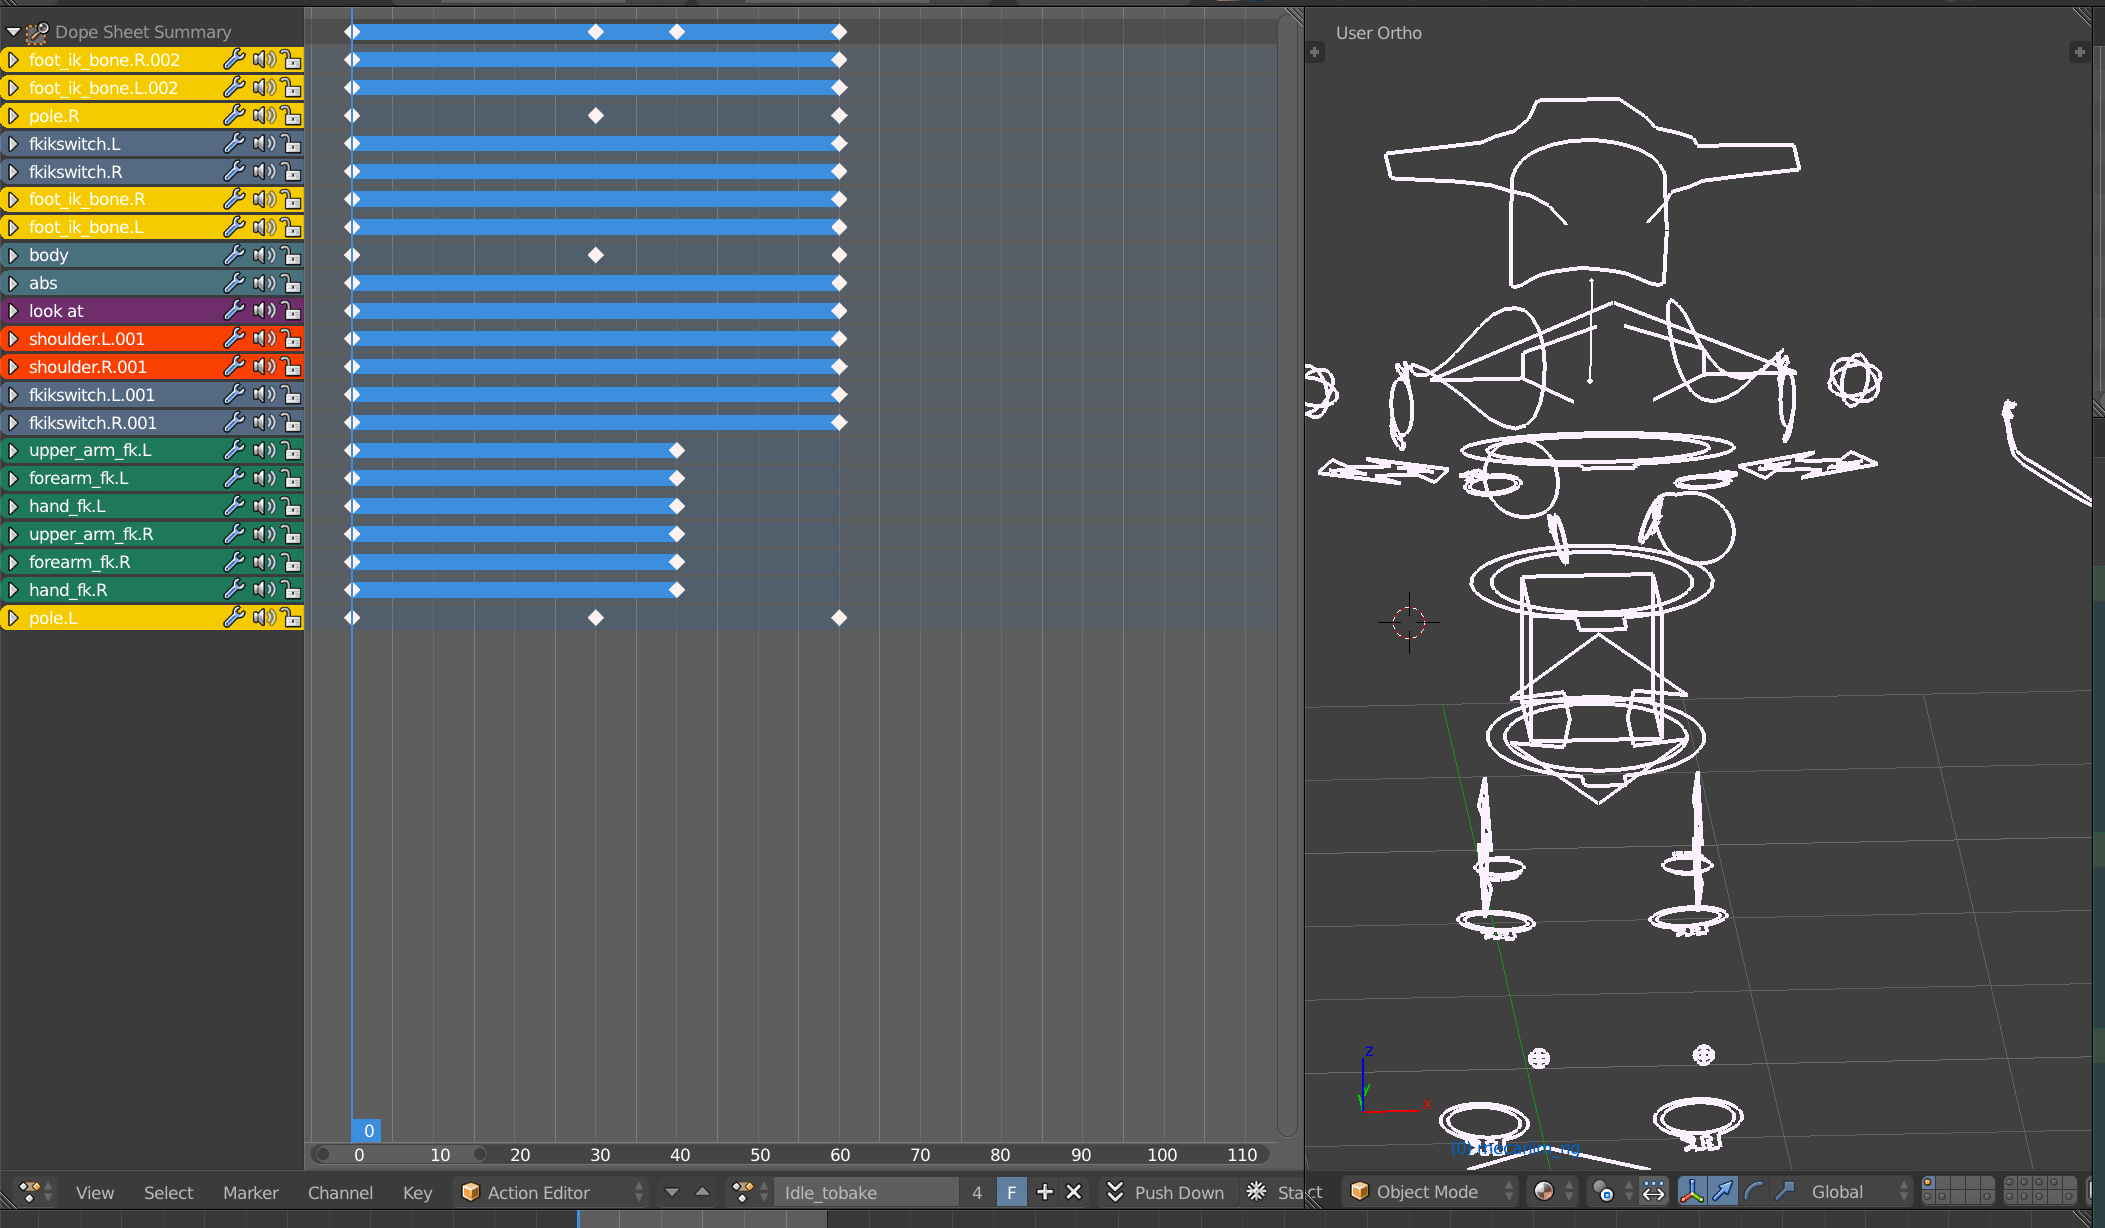The width and height of the screenshot is (2105, 1228).
Task: Select the Translate manipulator arrow icon
Action: tap(1724, 1191)
